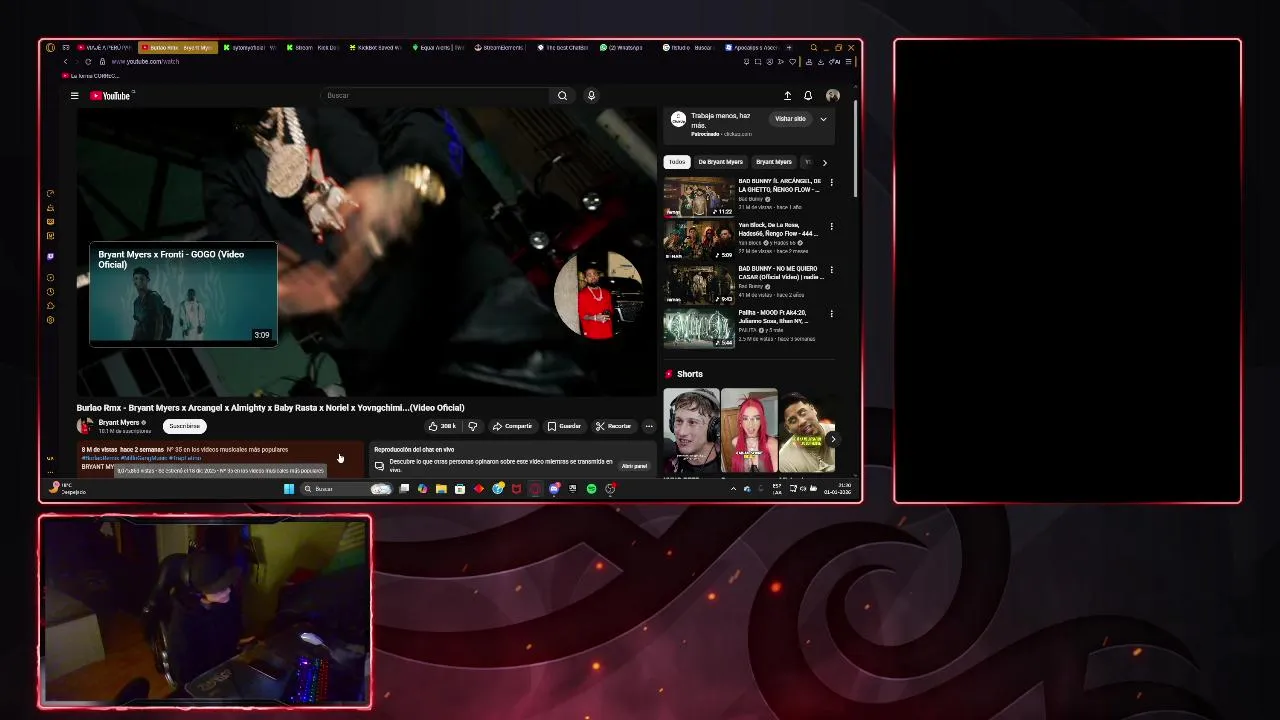Like the video with thumbs up
This screenshot has height=720, width=1280.
click(442, 426)
